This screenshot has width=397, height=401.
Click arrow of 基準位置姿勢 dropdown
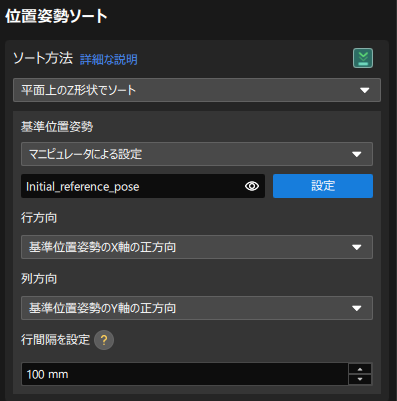[357, 154]
